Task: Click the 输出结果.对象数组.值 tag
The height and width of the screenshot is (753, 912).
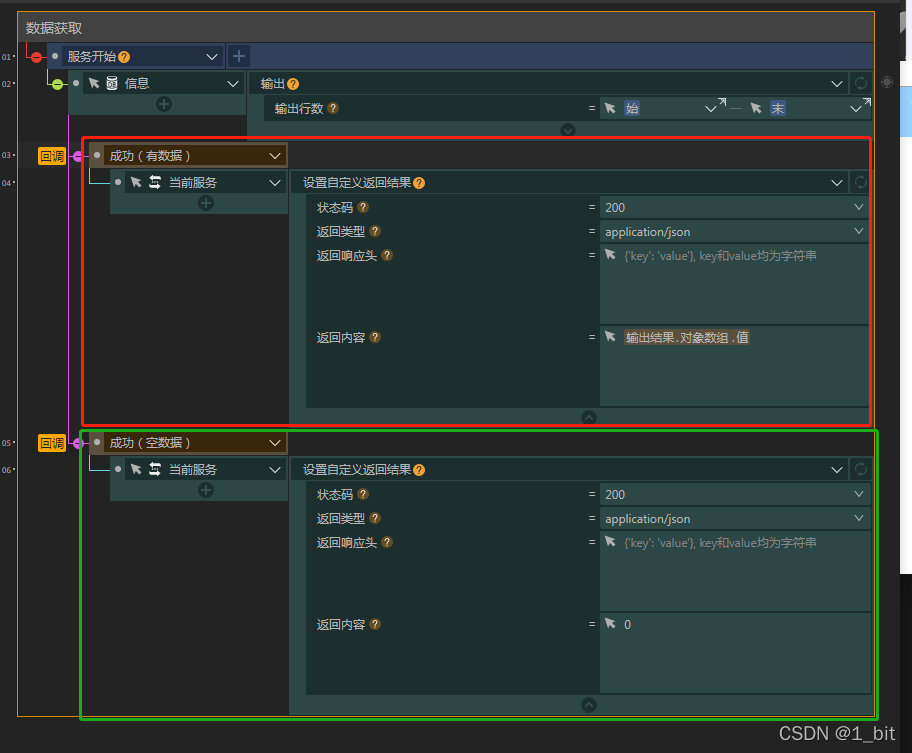Action: 687,337
